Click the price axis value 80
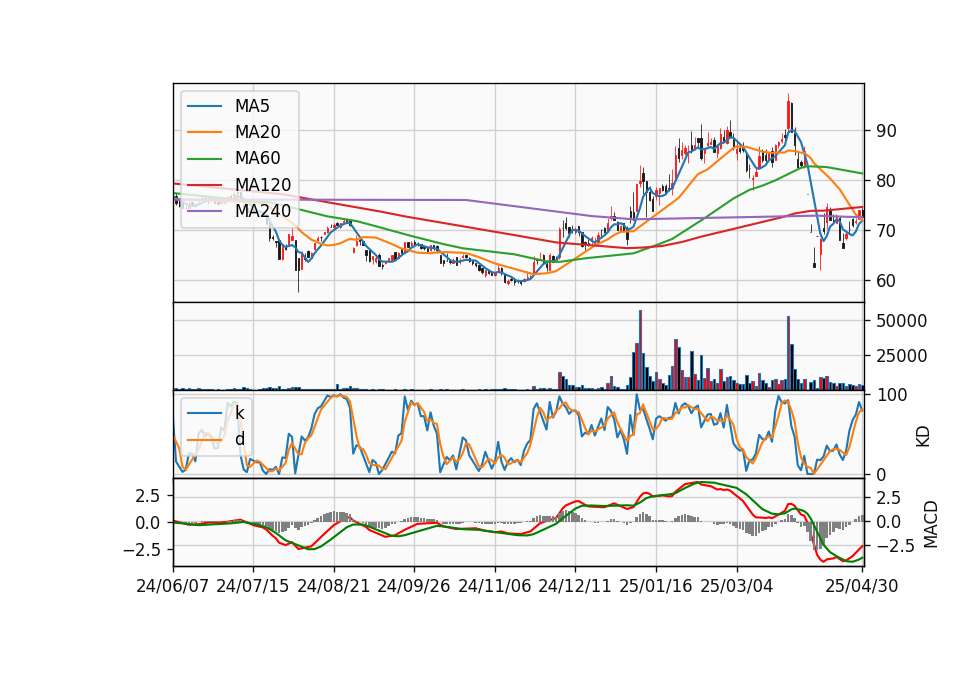The height and width of the screenshot is (690, 960). (887, 181)
